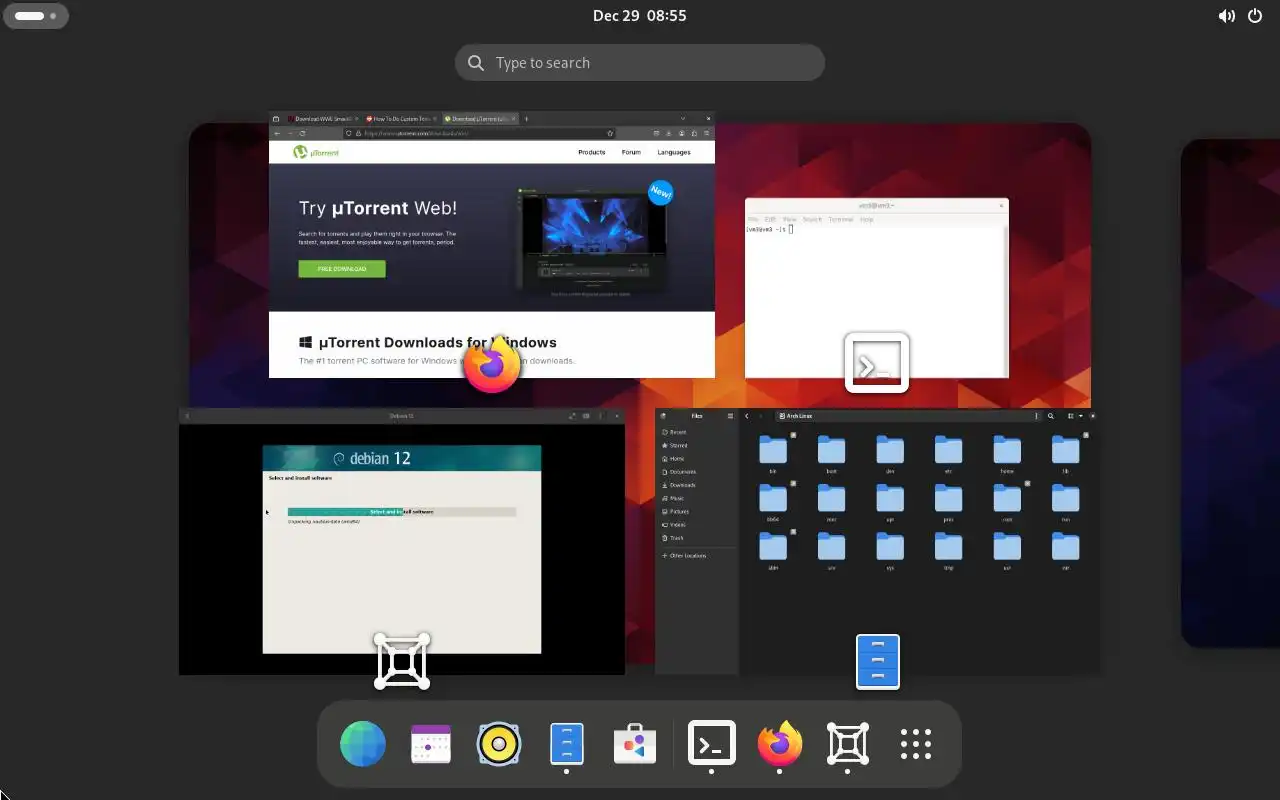The image size is (1280, 800).
Task: Open Firefox from the dock
Action: point(780,744)
